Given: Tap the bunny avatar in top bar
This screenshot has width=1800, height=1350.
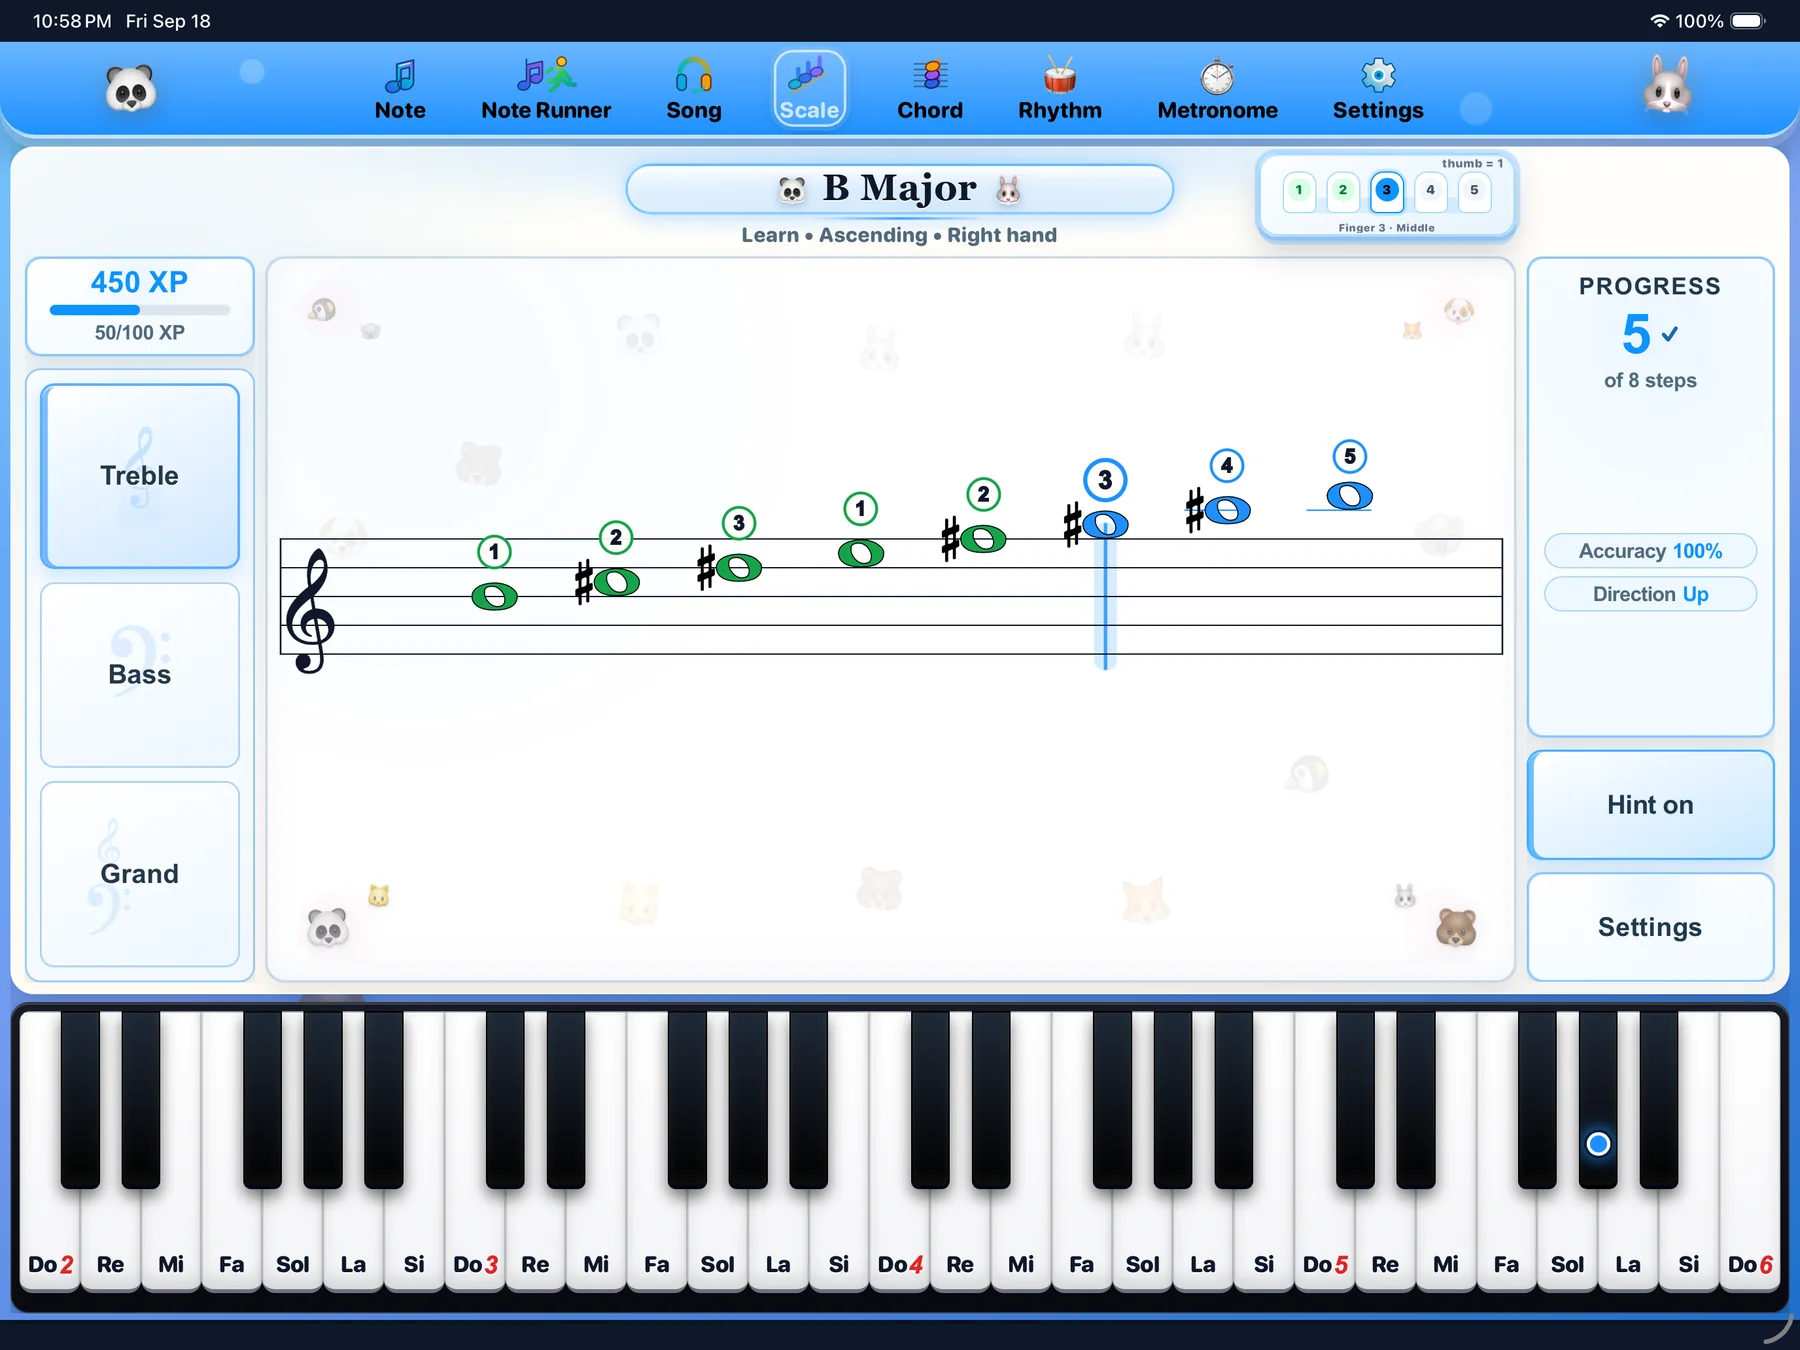Looking at the screenshot, I should click(x=1668, y=86).
